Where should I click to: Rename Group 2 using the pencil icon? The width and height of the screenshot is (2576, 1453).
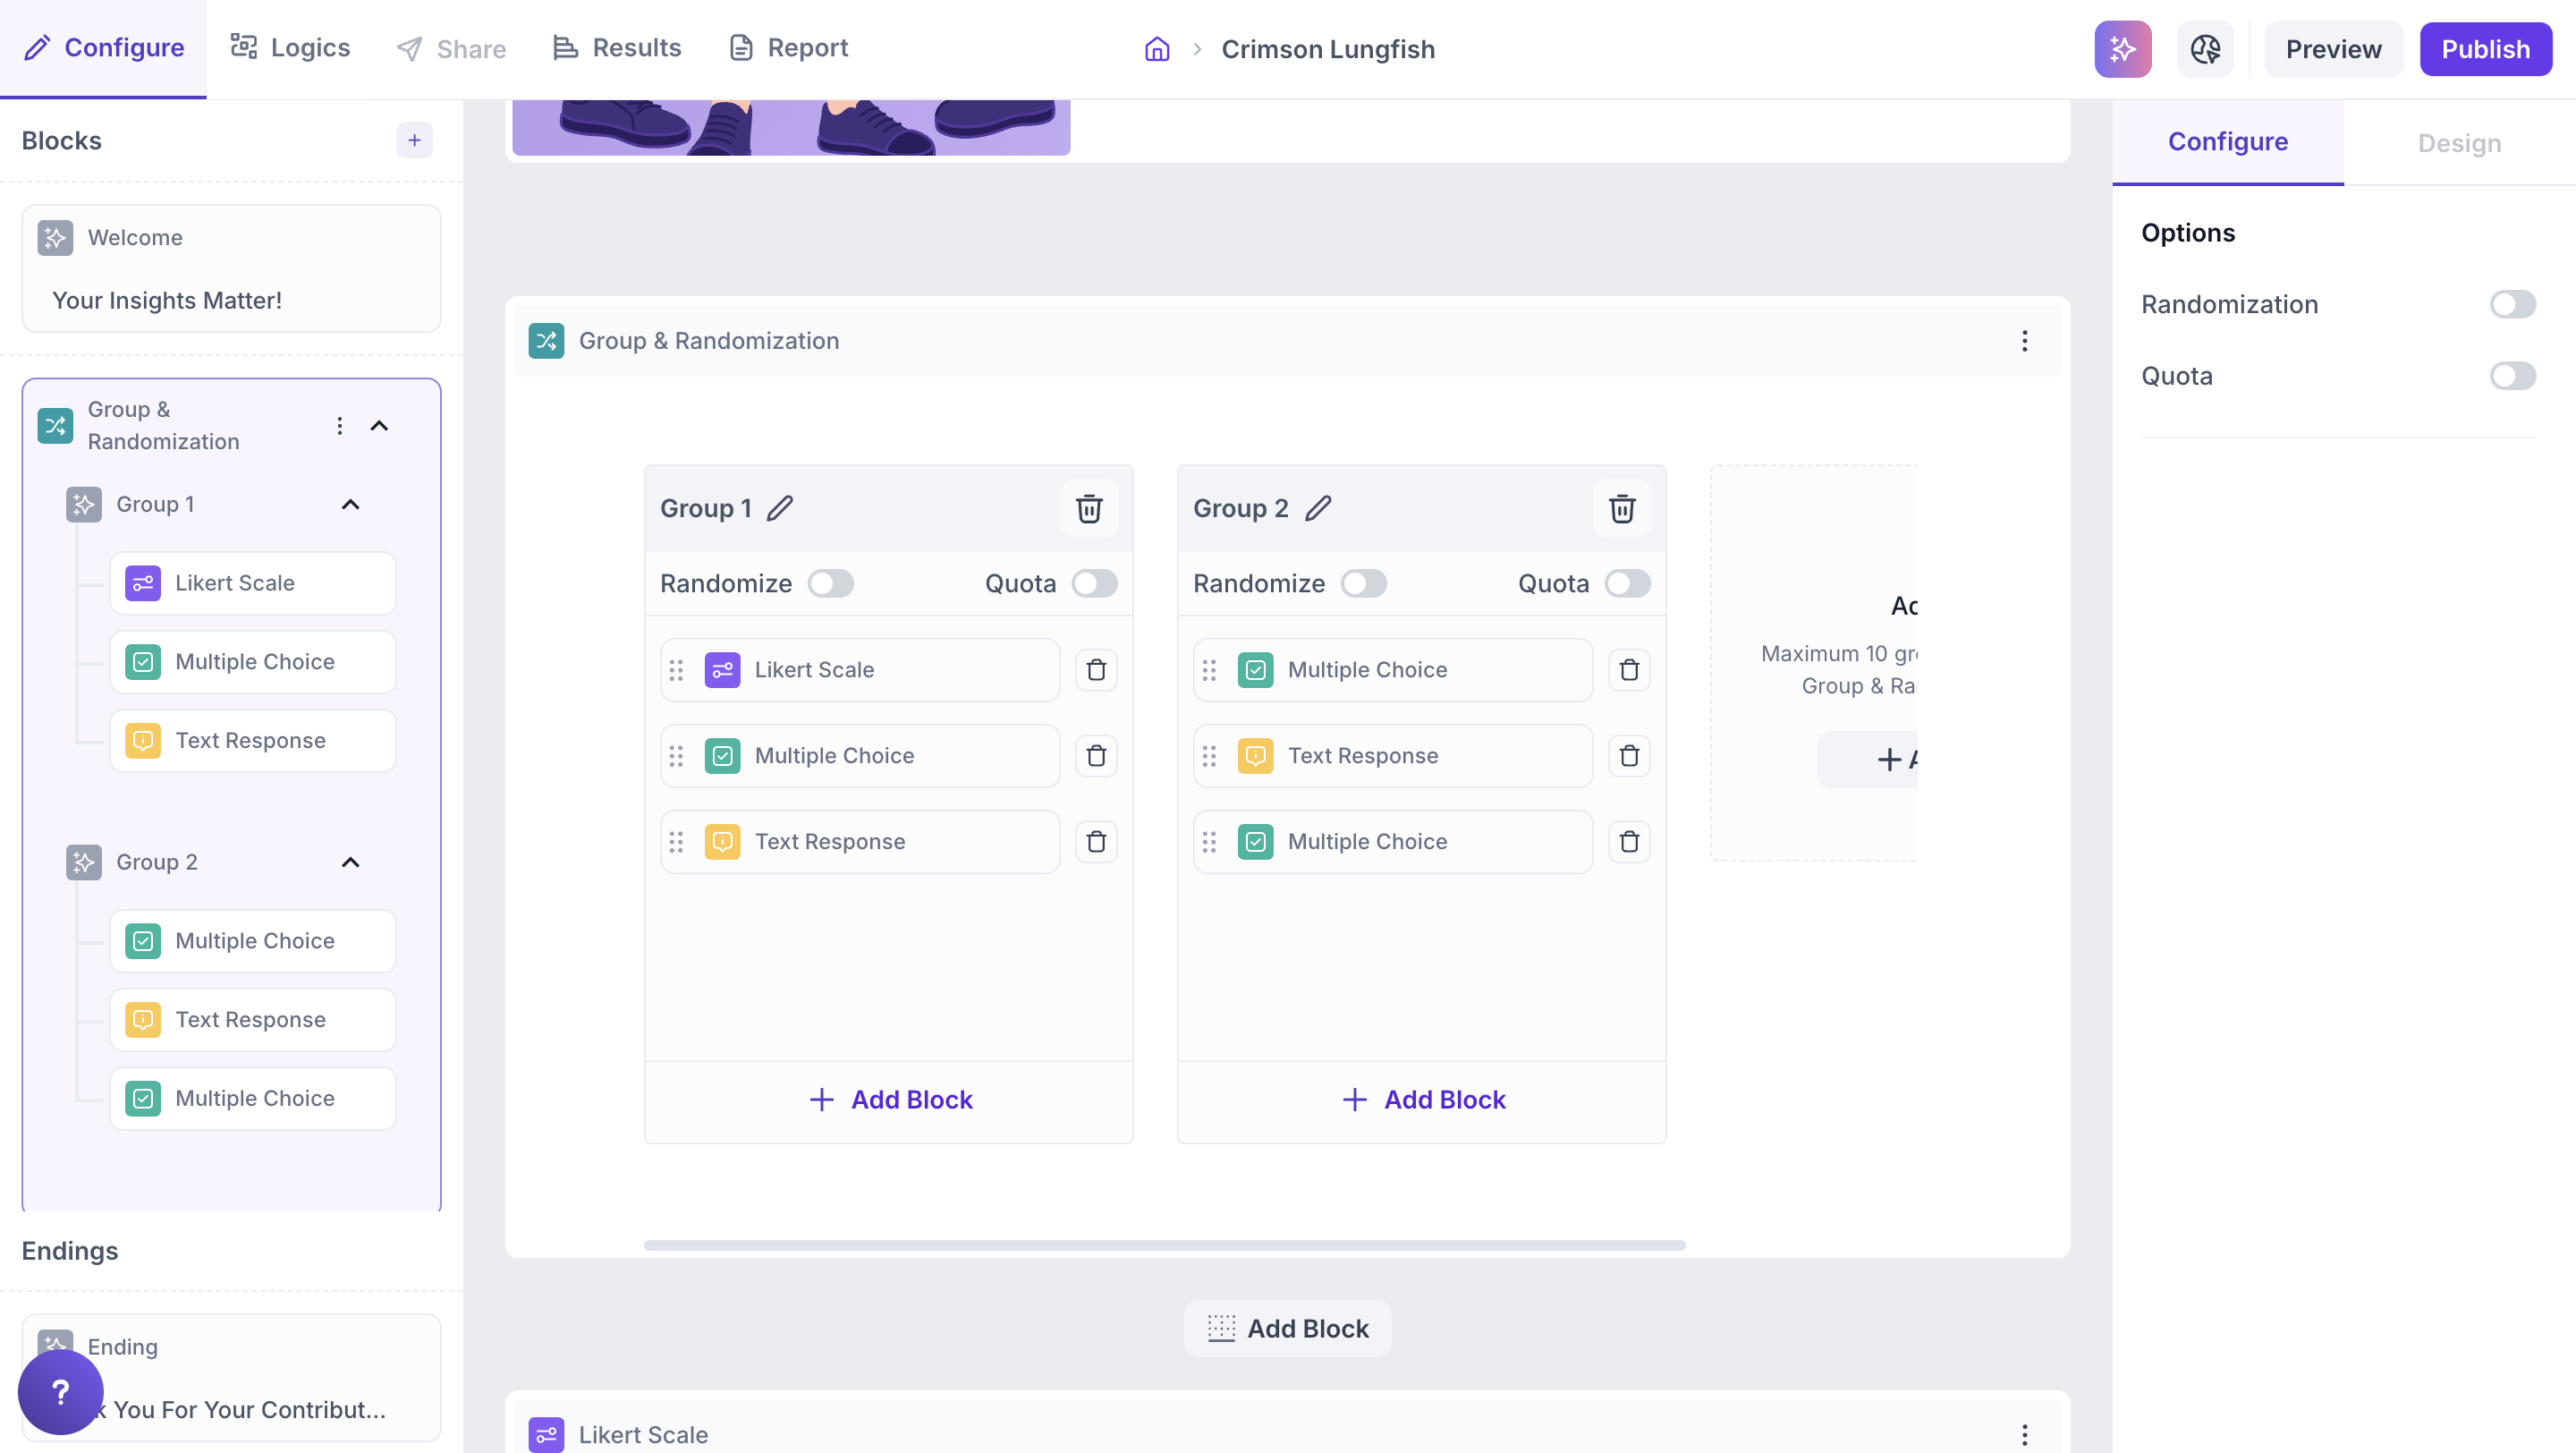(x=1319, y=508)
